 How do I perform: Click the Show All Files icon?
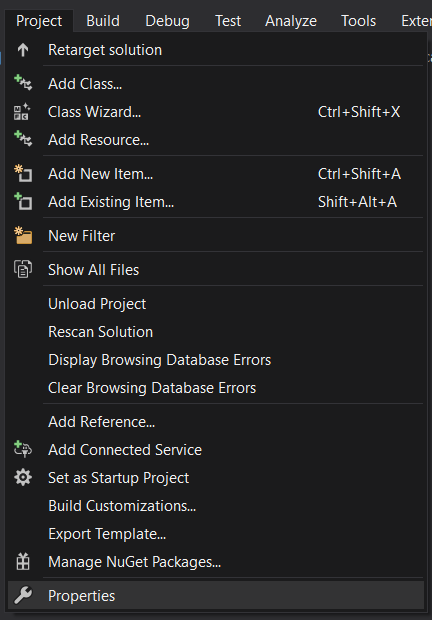23,270
